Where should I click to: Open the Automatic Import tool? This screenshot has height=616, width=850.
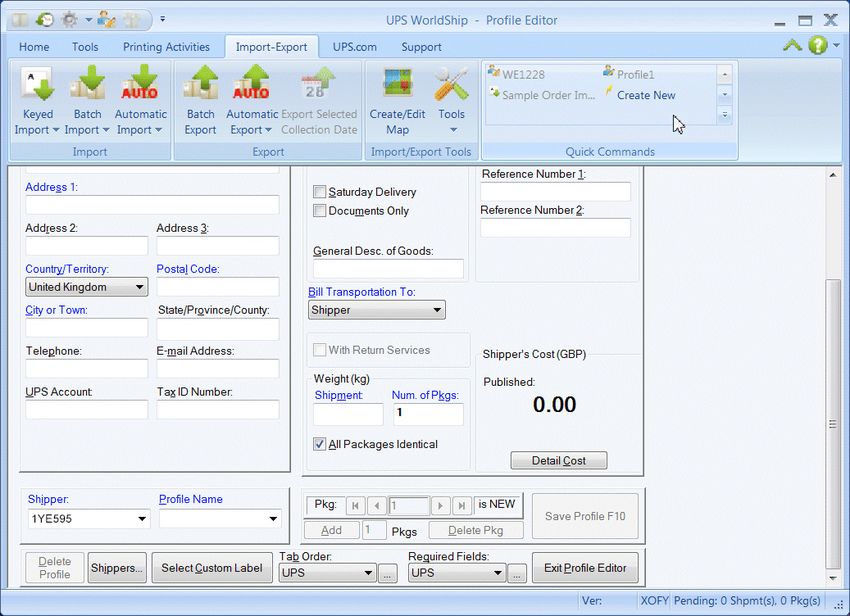click(140, 101)
